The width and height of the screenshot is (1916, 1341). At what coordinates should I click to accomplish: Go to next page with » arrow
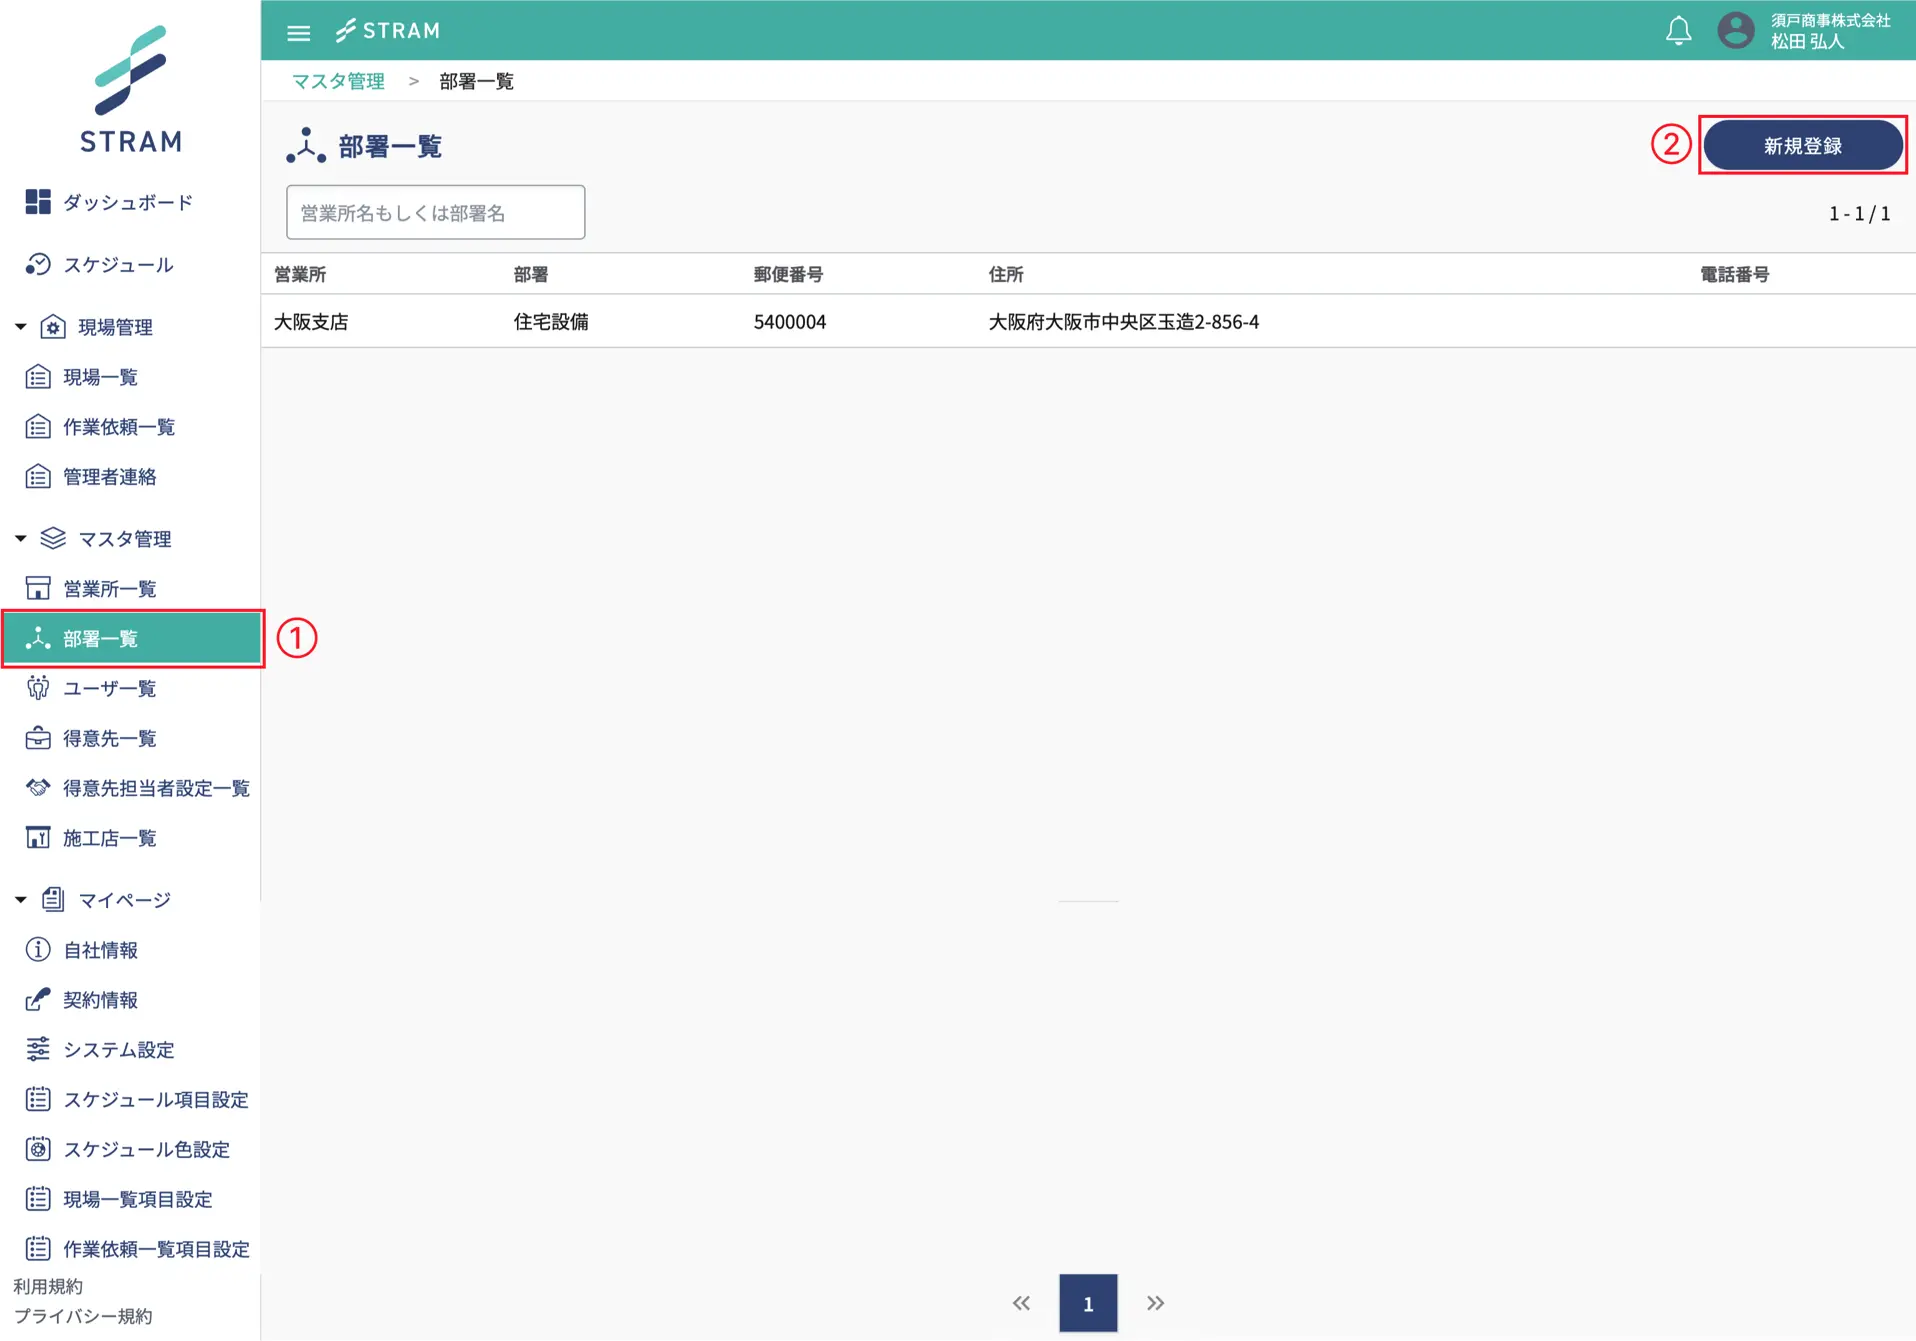coord(1155,1303)
